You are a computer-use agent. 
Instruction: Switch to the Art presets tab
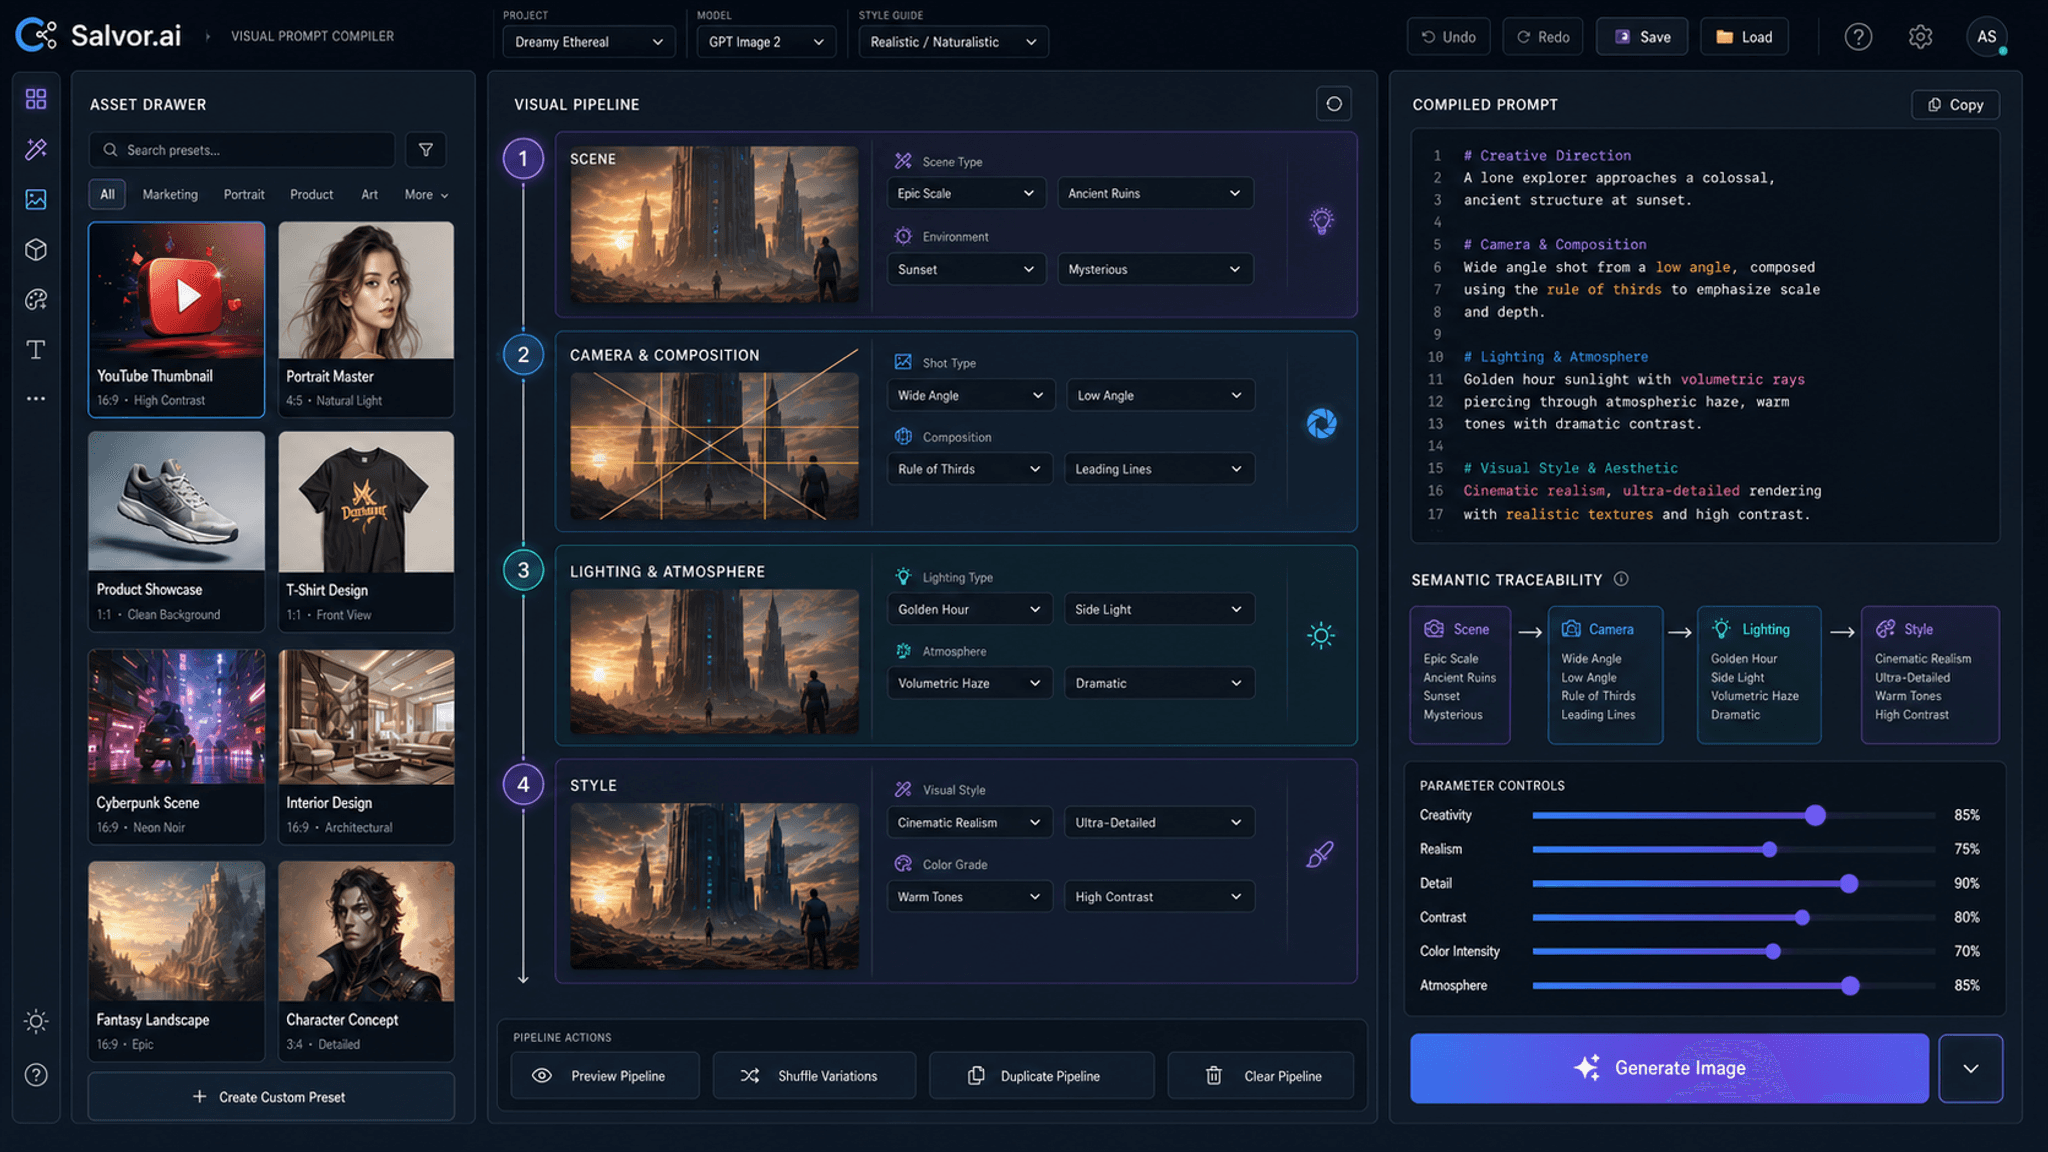point(370,194)
